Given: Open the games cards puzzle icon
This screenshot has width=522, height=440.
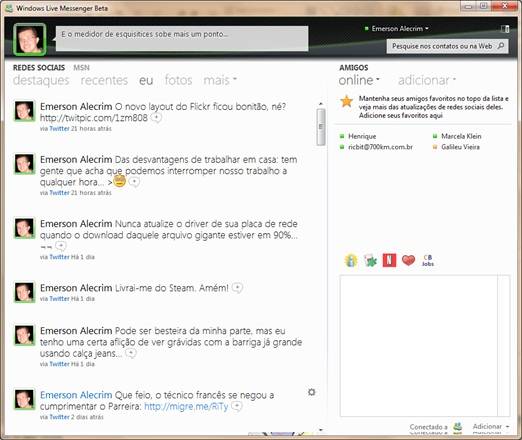Looking at the screenshot, I should click(370, 260).
